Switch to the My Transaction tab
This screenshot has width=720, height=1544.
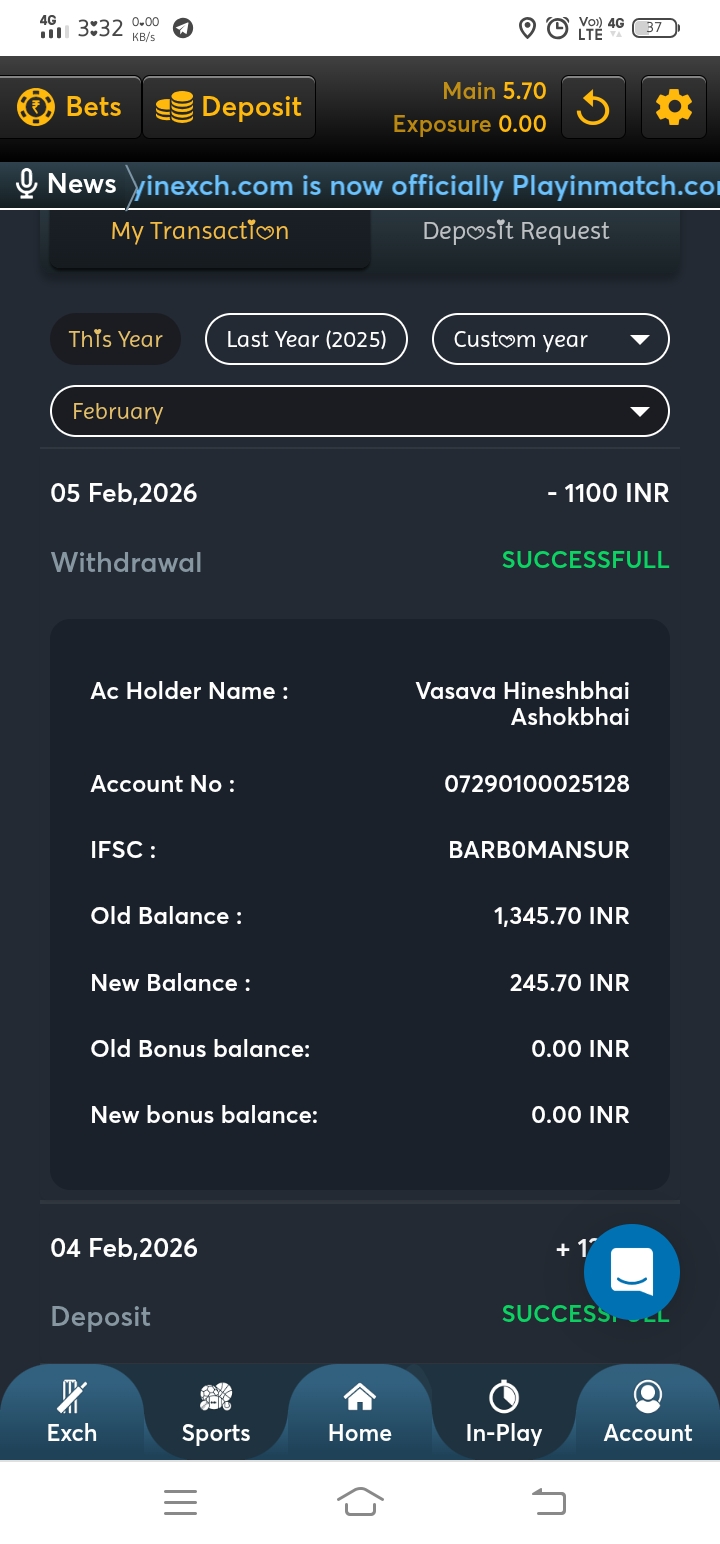[200, 231]
